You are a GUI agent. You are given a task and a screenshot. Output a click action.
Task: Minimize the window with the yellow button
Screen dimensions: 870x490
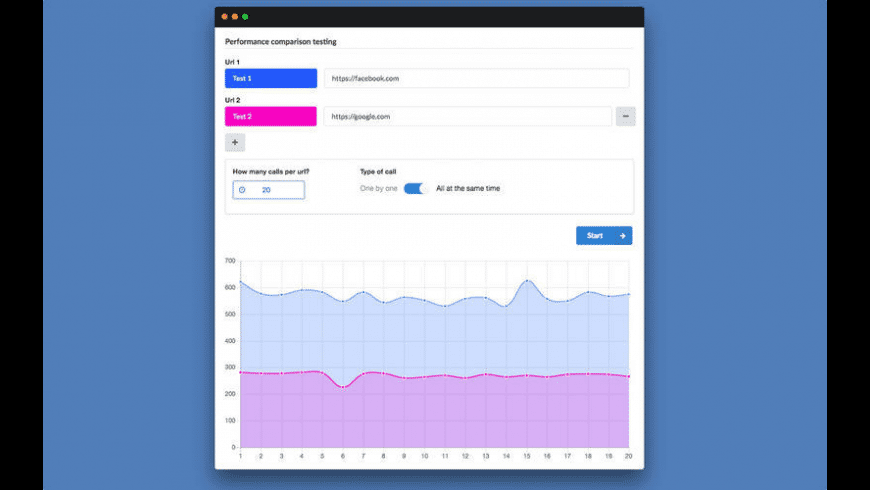point(235,17)
